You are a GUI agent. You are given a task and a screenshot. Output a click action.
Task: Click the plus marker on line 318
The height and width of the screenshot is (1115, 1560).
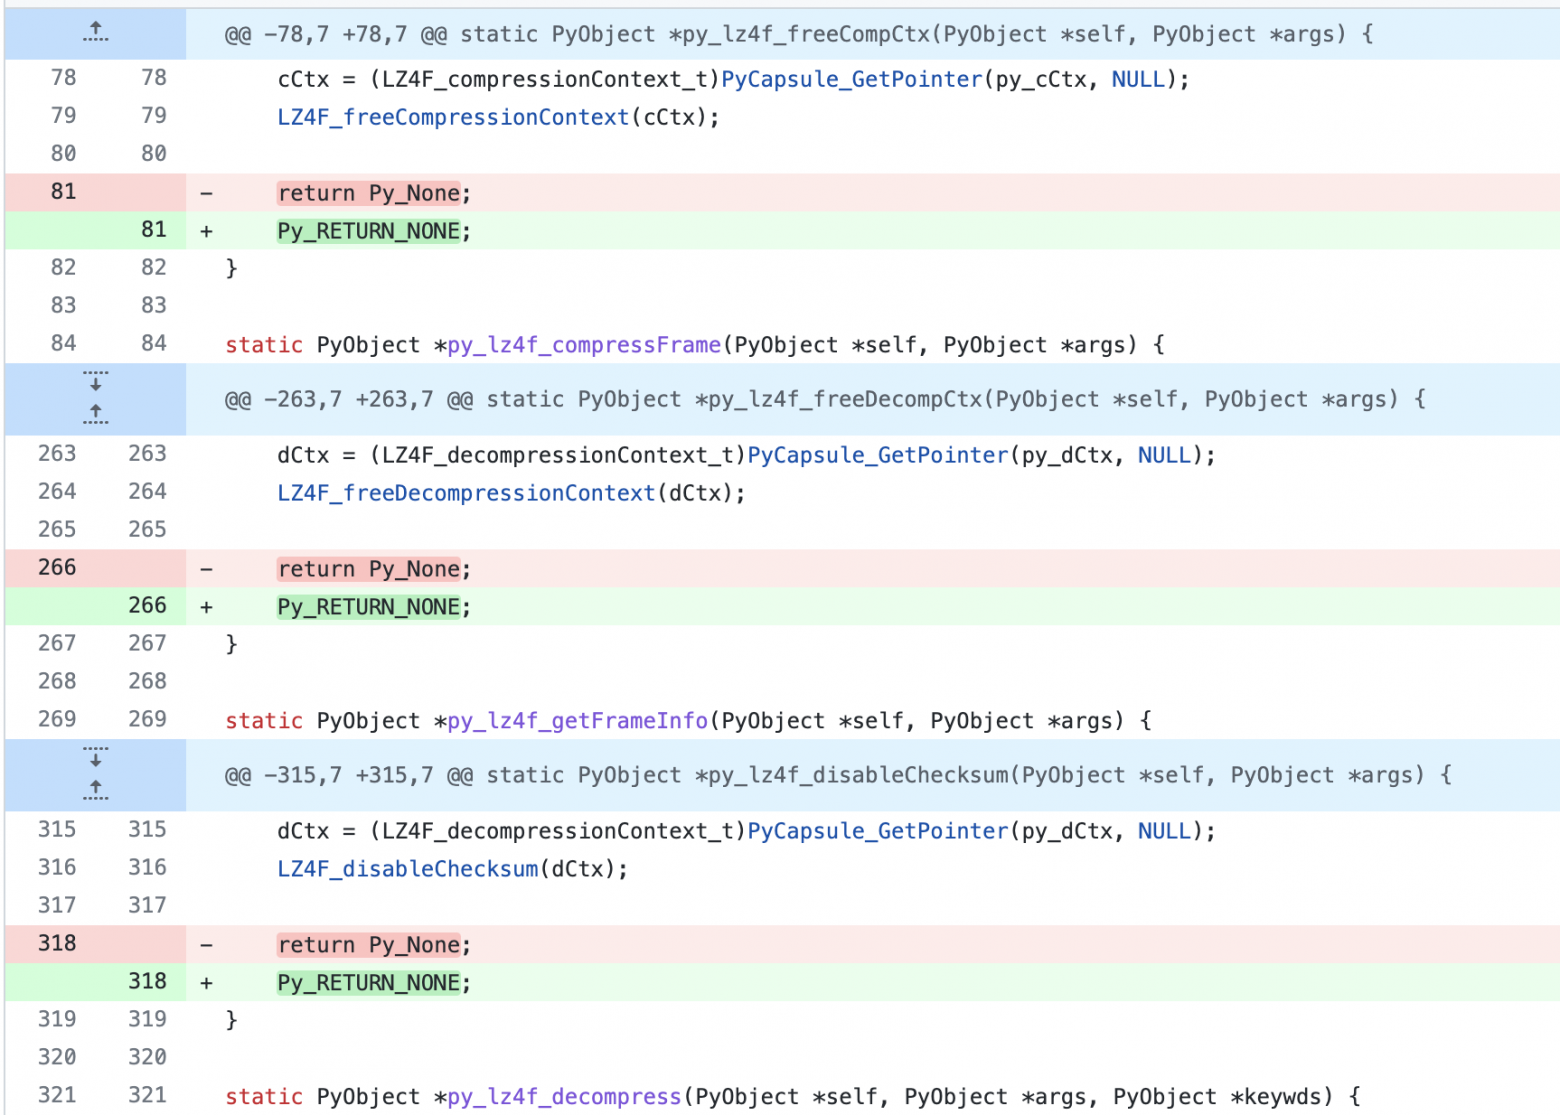coord(206,983)
